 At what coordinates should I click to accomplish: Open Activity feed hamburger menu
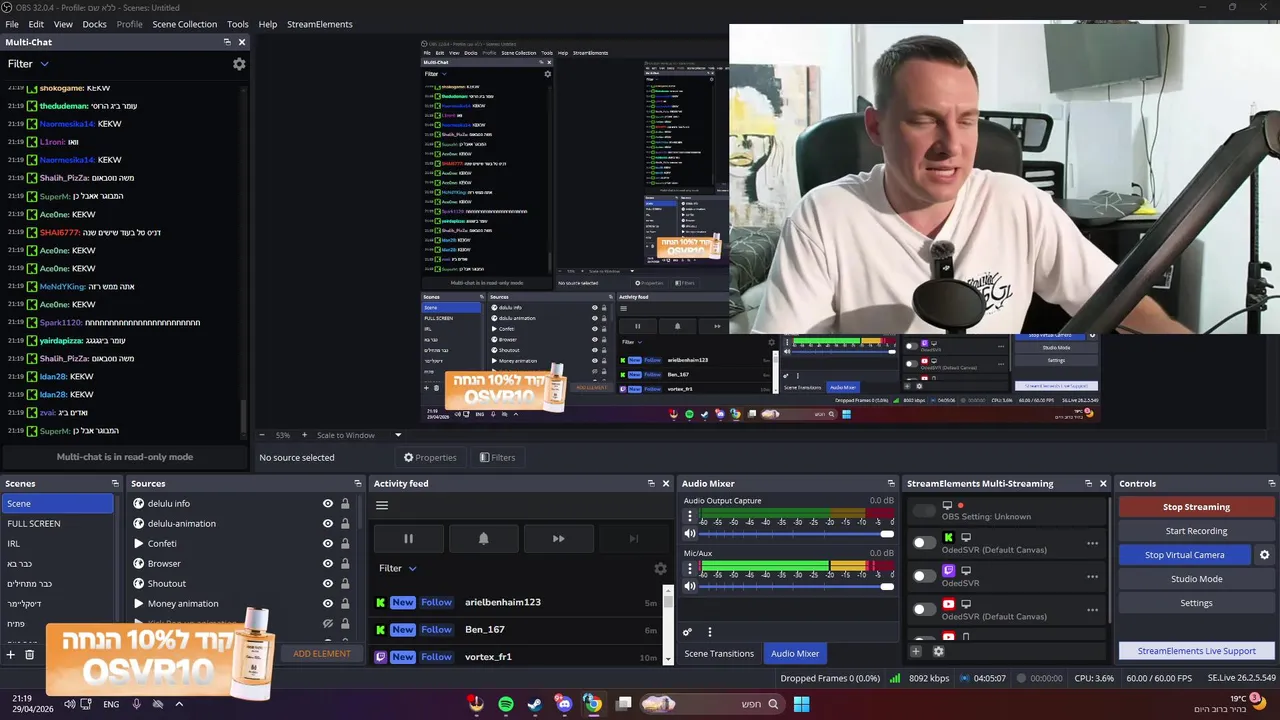382,505
